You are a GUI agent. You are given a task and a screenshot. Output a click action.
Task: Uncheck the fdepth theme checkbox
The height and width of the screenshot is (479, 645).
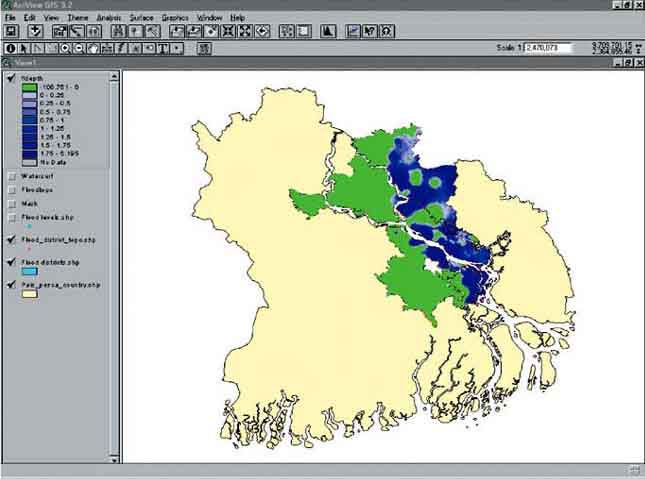[x=11, y=78]
